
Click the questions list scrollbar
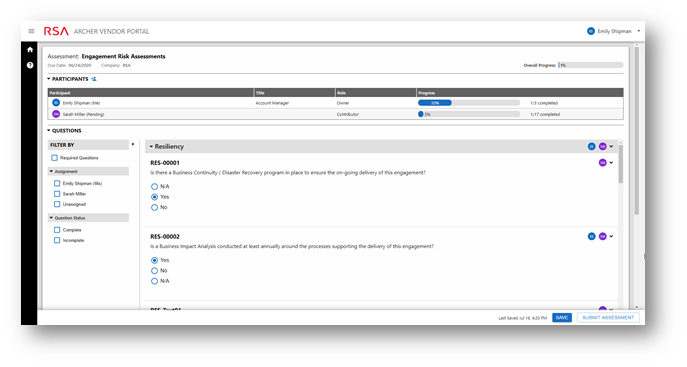click(x=620, y=164)
